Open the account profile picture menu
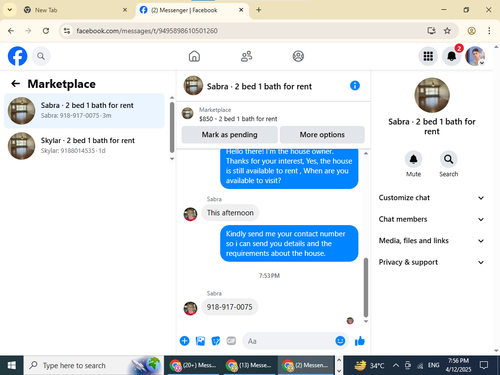Image resolution: width=500 pixels, height=375 pixels. pos(475,56)
